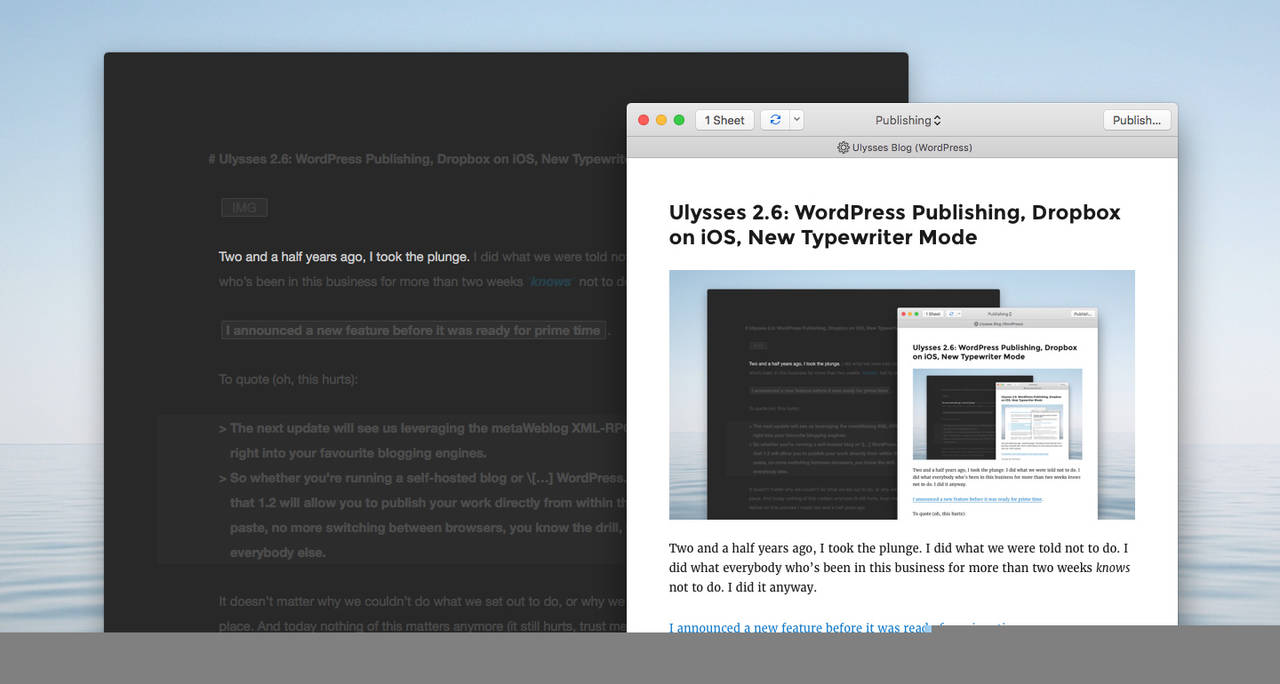Viewport: 1280px width, 684px height.
Task: Click the blue refresh preview icon
Action: click(773, 120)
